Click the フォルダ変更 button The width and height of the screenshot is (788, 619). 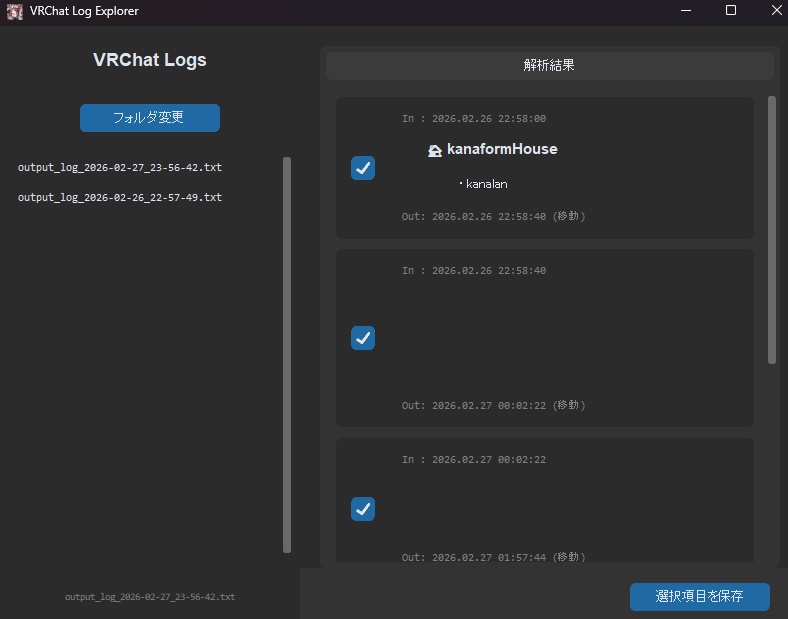click(x=150, y=118)
